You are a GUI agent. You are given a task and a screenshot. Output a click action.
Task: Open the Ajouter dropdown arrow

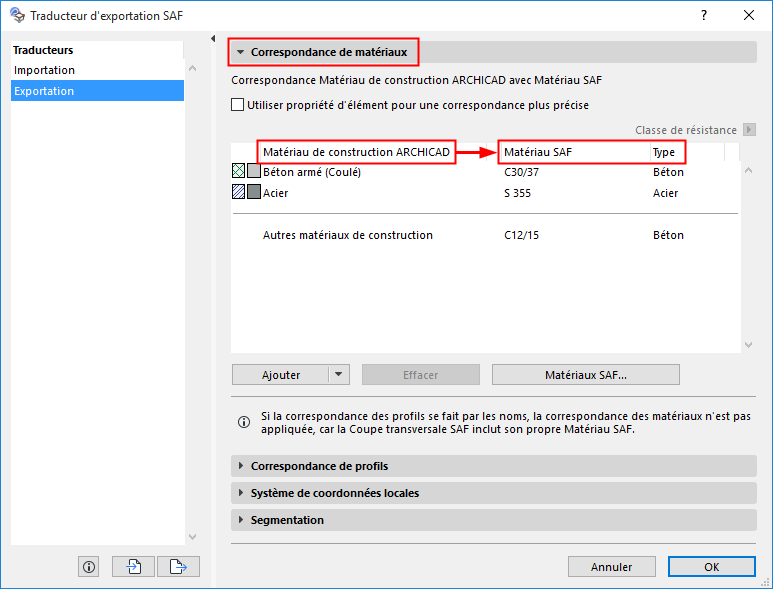click(340, 375)
